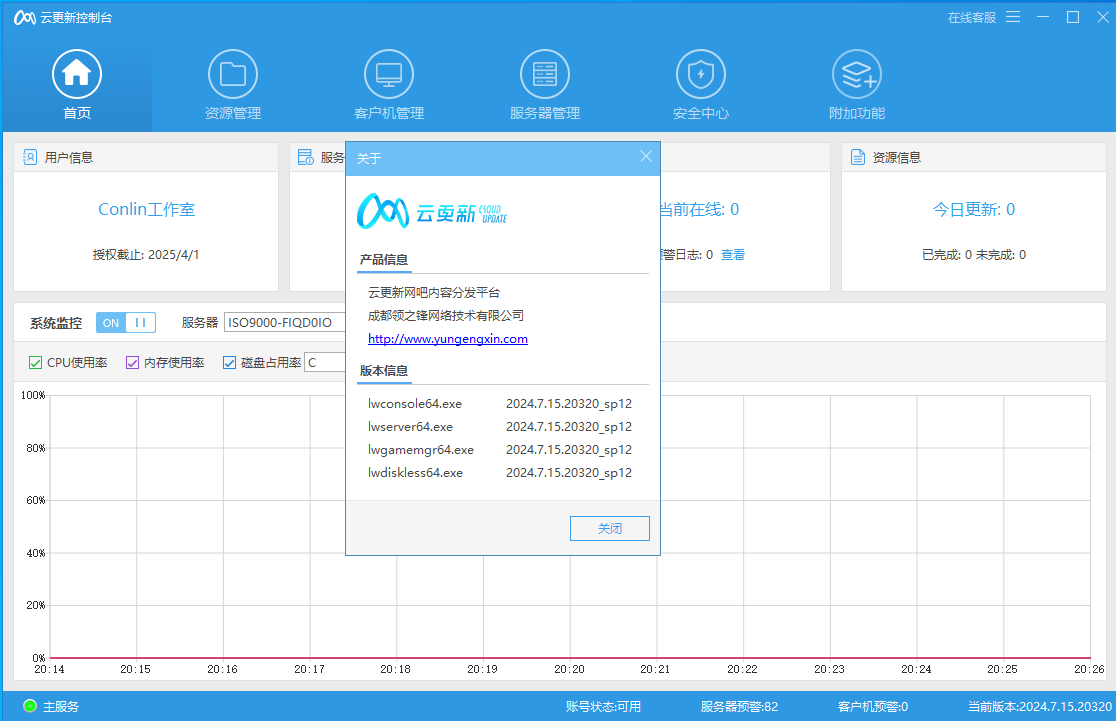
Task: Click the 云更新 logo in About dialog
Action: pos(432,211)
